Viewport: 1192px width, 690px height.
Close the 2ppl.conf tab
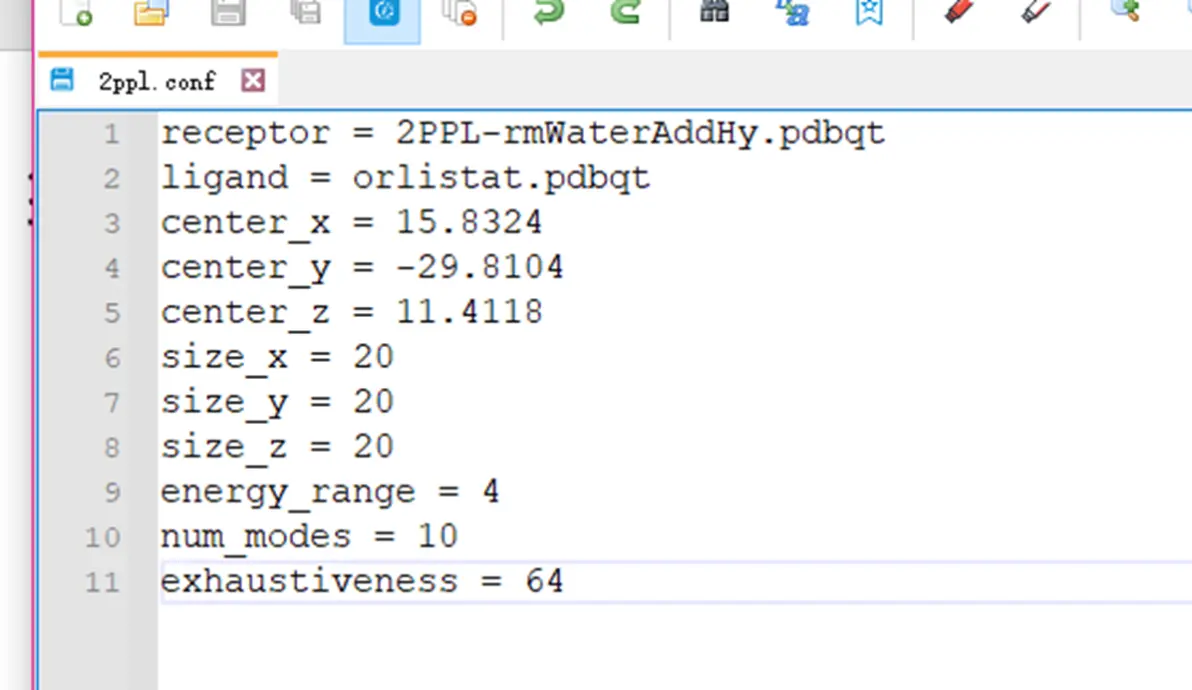pos(253,81)
